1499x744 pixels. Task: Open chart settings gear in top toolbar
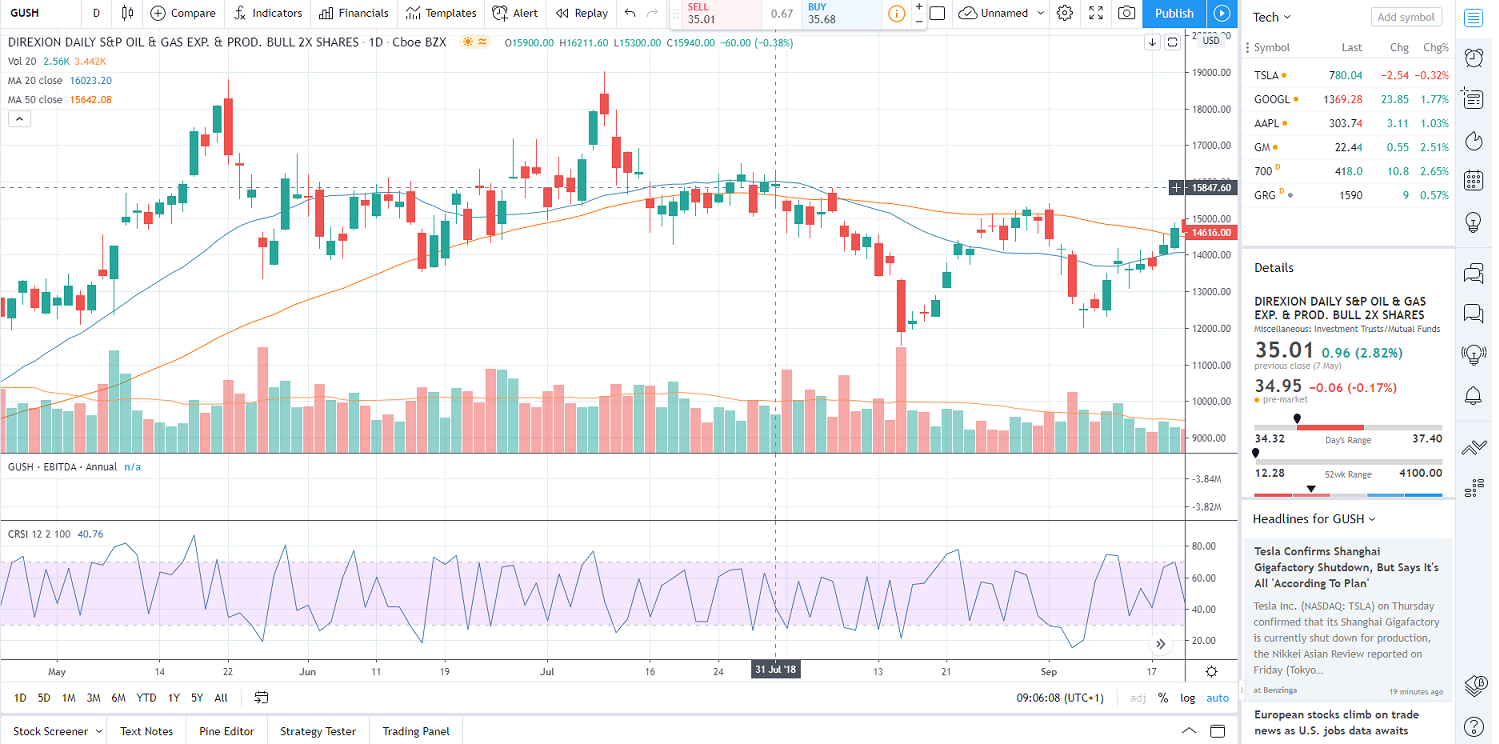(x=1065, y=13)
